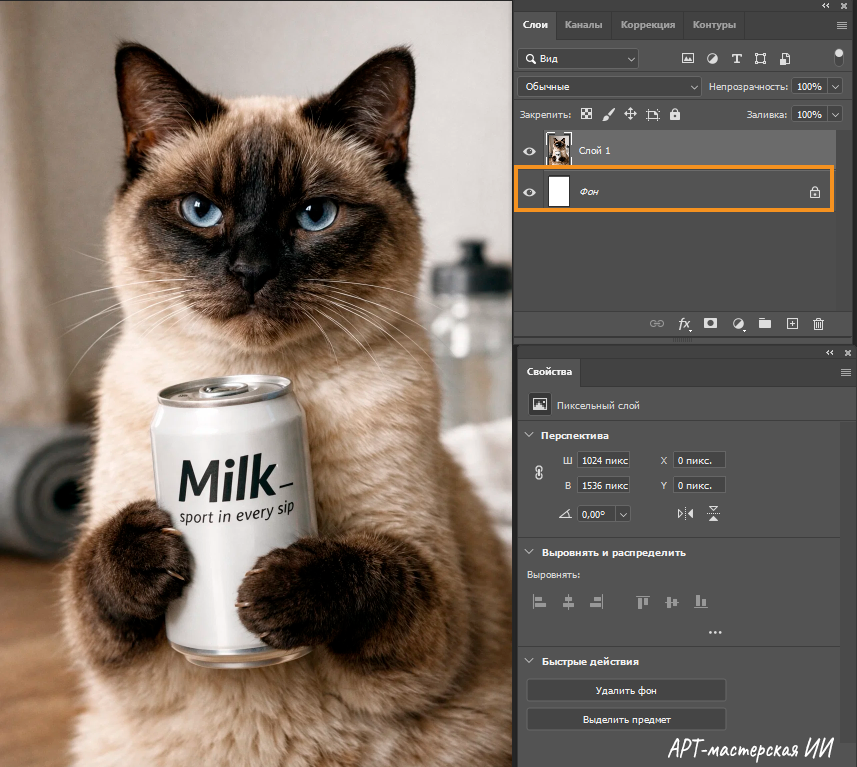This screenshot has height=767, width=857.
Task: Hide Слой 1 layer visibility eye
Action: (529, 151)
